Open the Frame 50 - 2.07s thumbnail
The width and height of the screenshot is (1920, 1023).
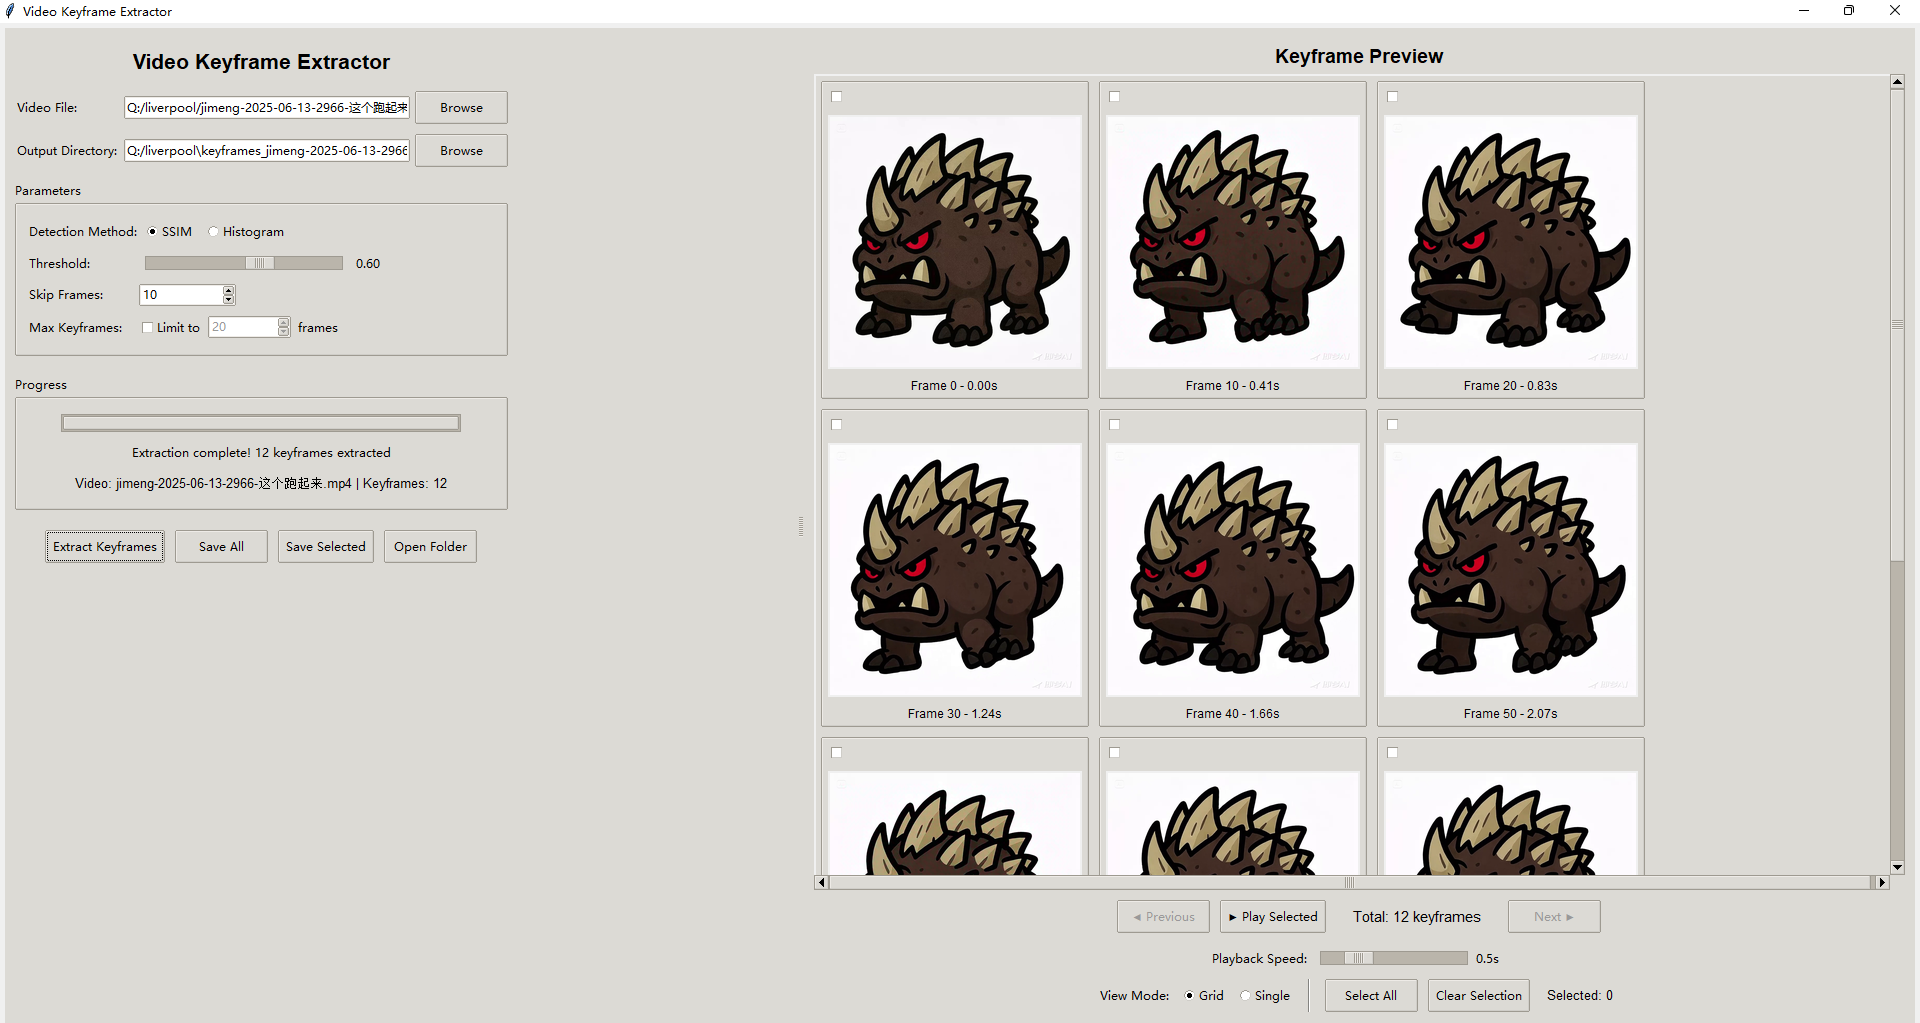1511,570
